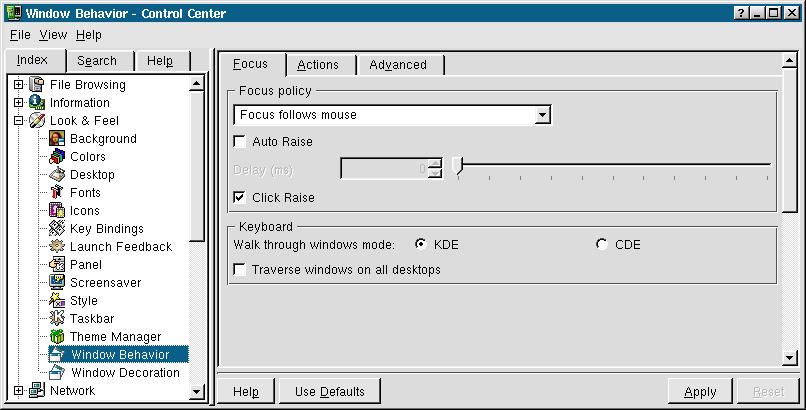Click the Taskbar gear icon
The image size is (806, 410).
coord(57,318)
